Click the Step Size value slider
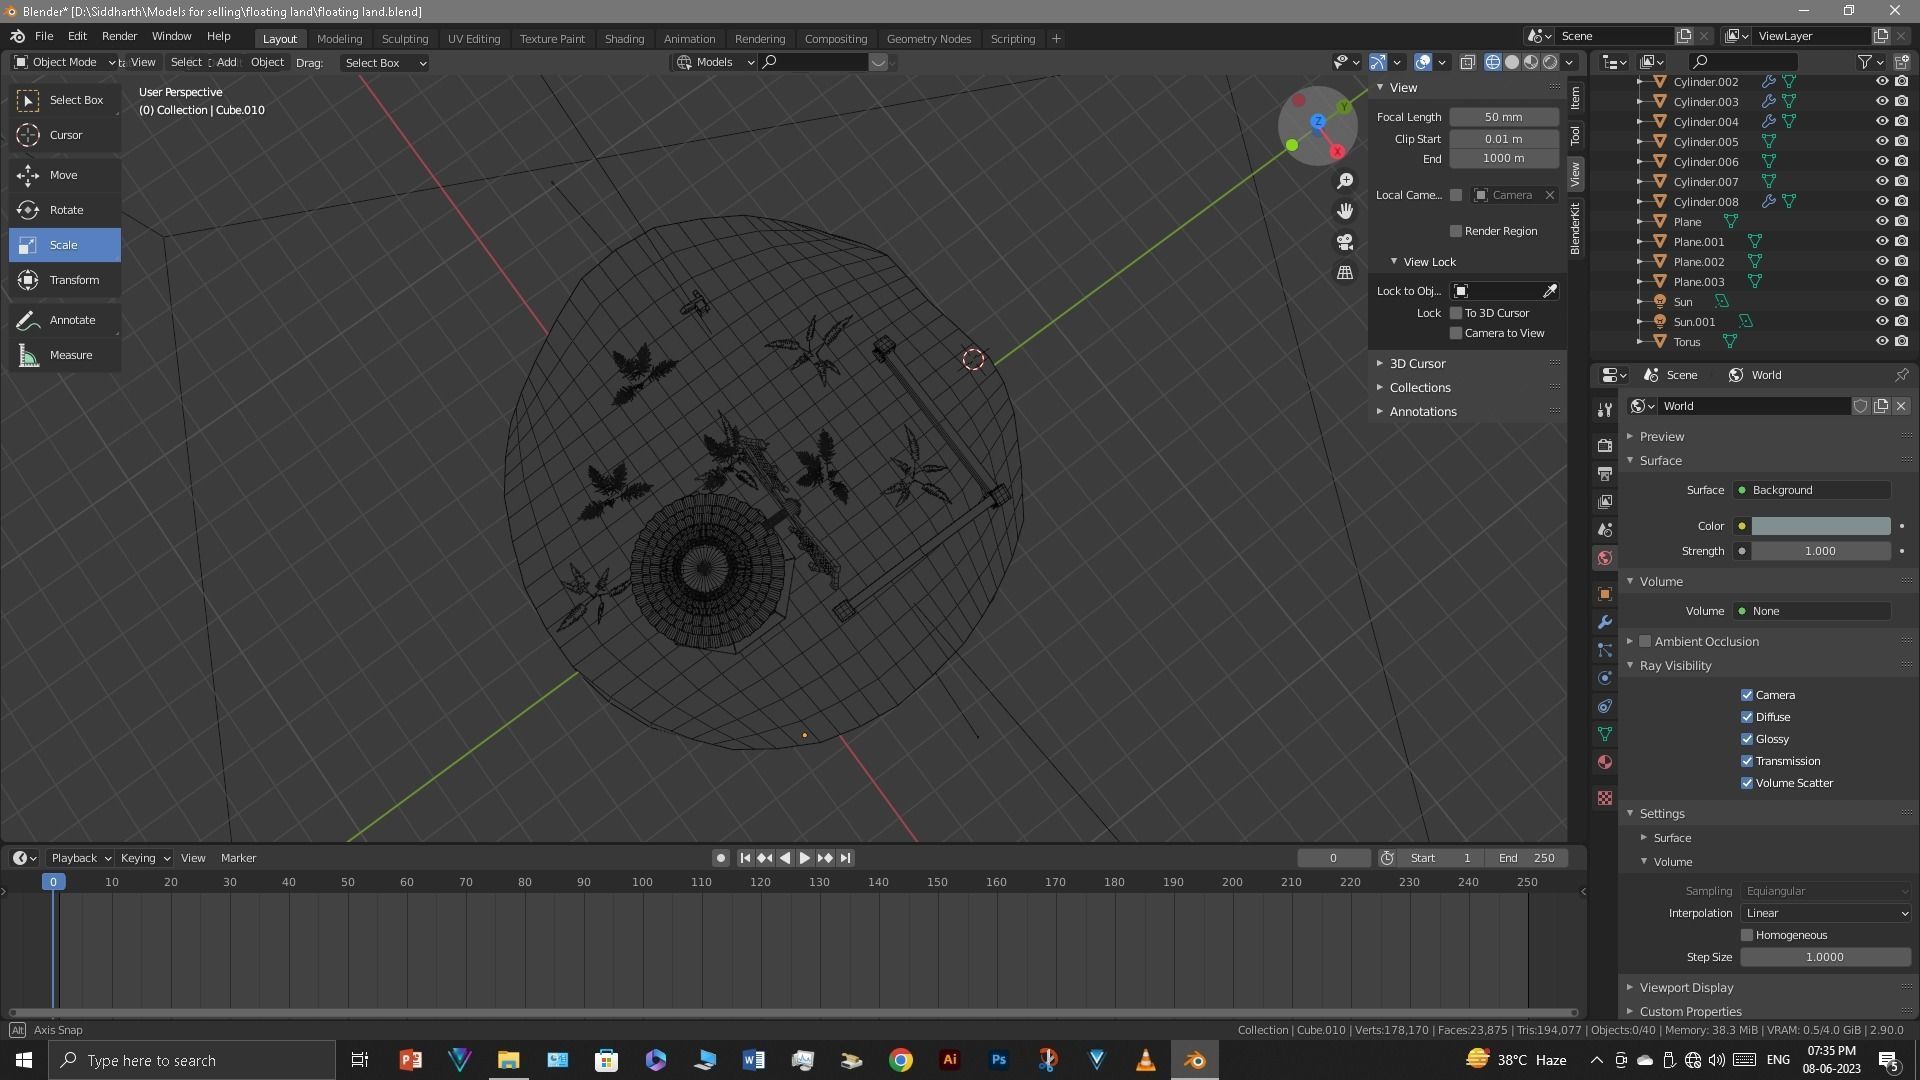Image resolution: width=1920 pixels, height=1080 pixels. click(1825, 957)
